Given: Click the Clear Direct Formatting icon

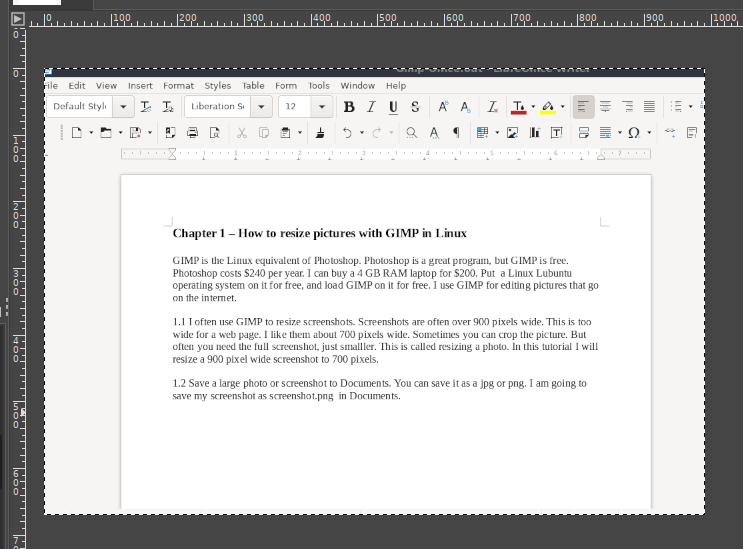Looking at the screenshot, I should pos(492,107).
